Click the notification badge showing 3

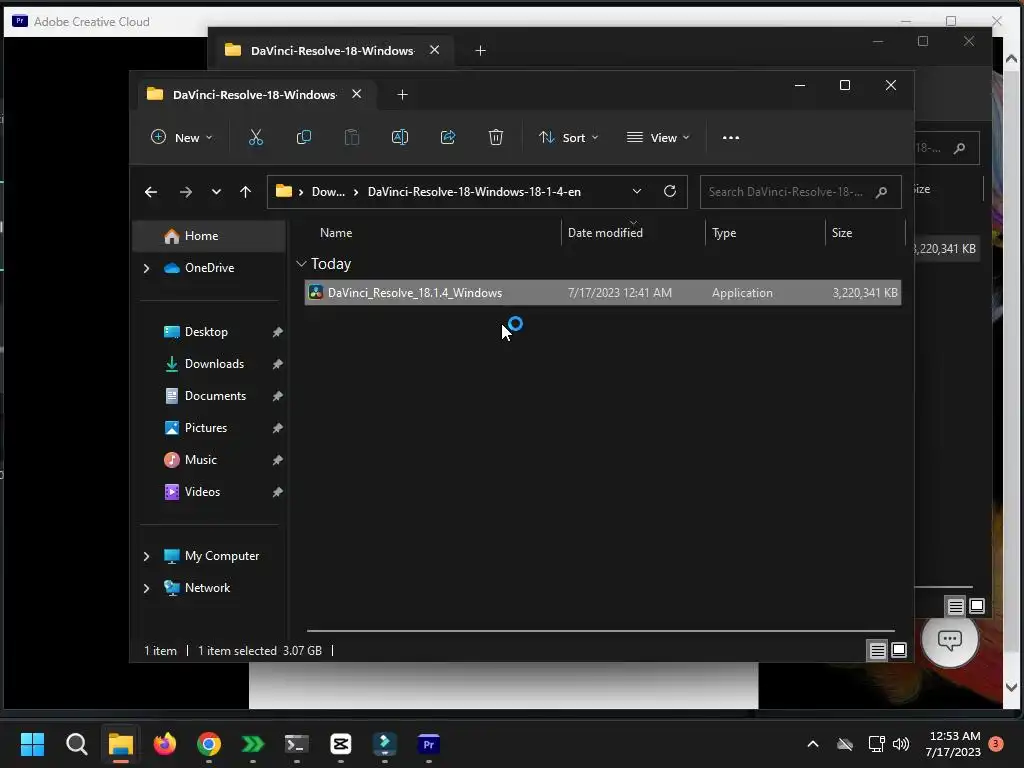click(996, 744)
